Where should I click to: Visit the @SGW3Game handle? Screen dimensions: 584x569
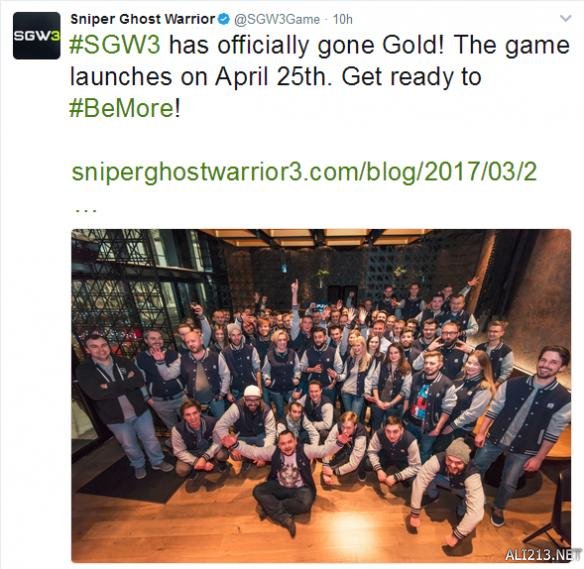(x=277, y=19)
